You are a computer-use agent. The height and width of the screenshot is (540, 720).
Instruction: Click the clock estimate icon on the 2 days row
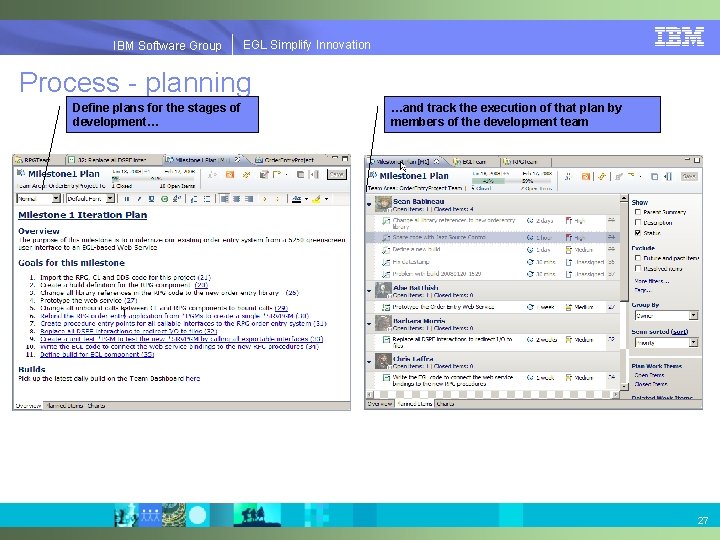point(530,221)
